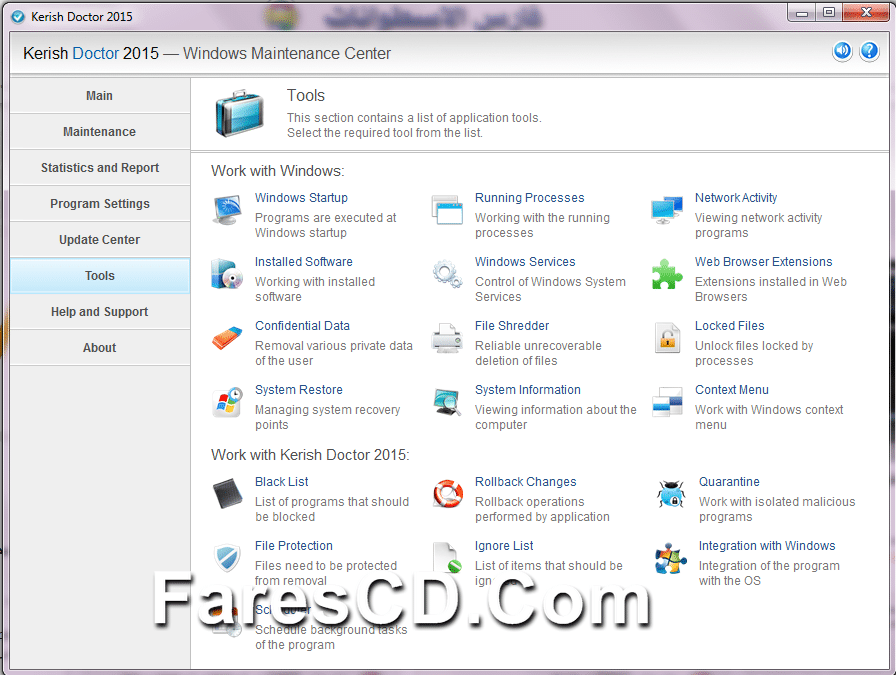Click the "Extensions installed in Web Browsers" description

point(771,289)
